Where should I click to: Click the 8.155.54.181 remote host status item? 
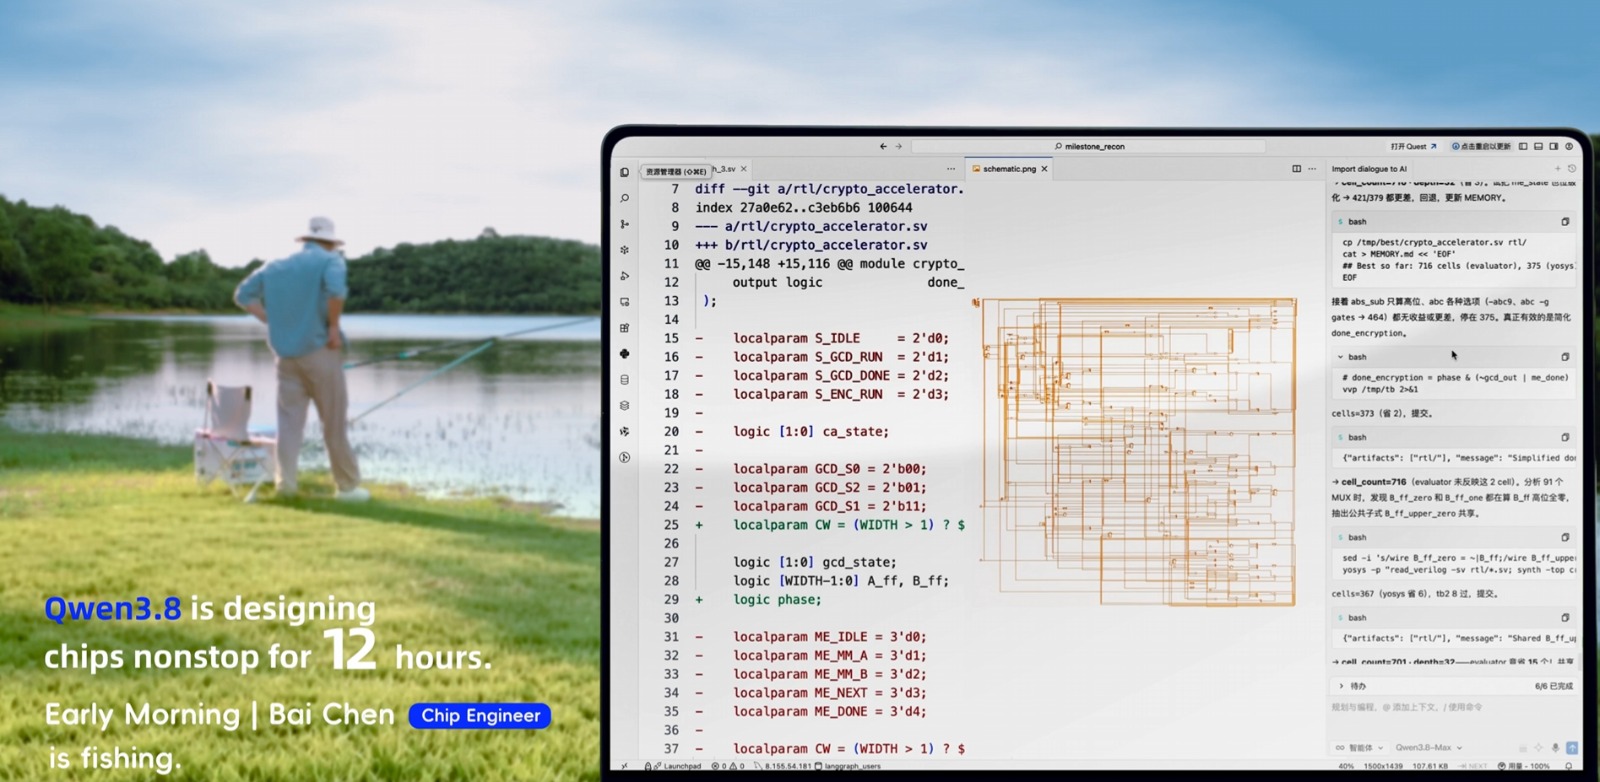click(783, 766)
